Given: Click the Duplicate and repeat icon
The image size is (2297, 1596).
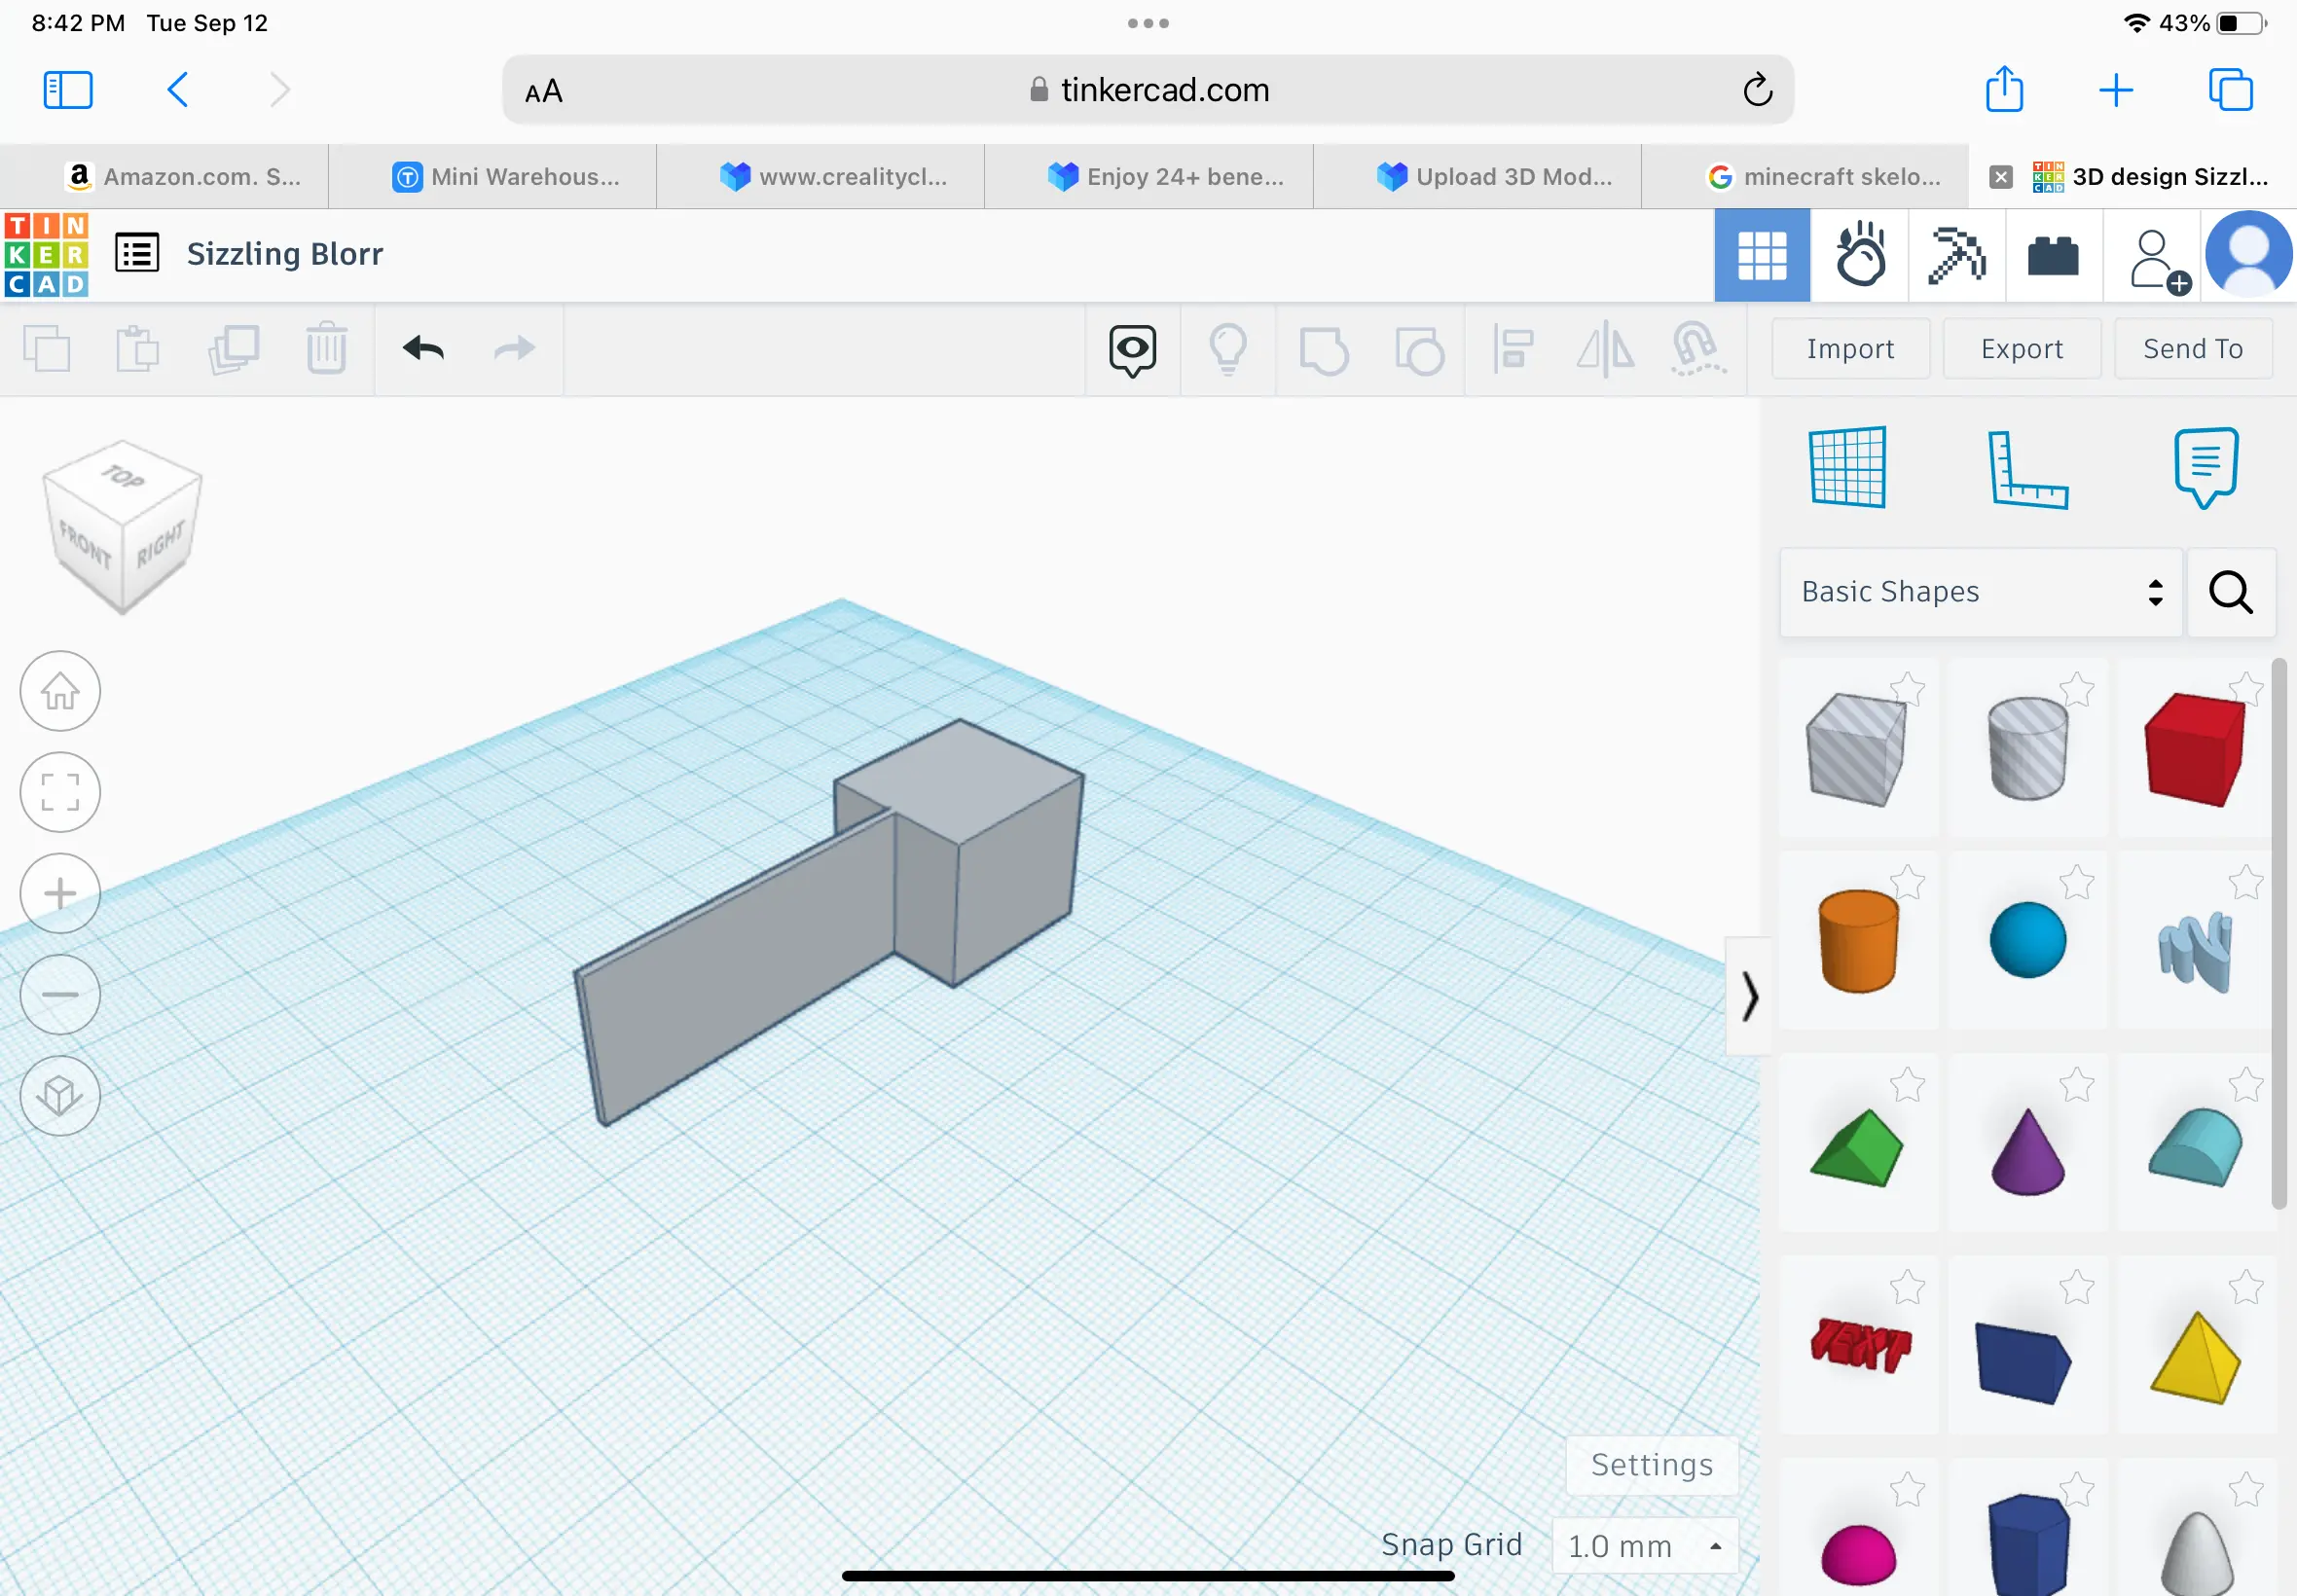Looking at the screenshot, I should [x=233, y=349].
